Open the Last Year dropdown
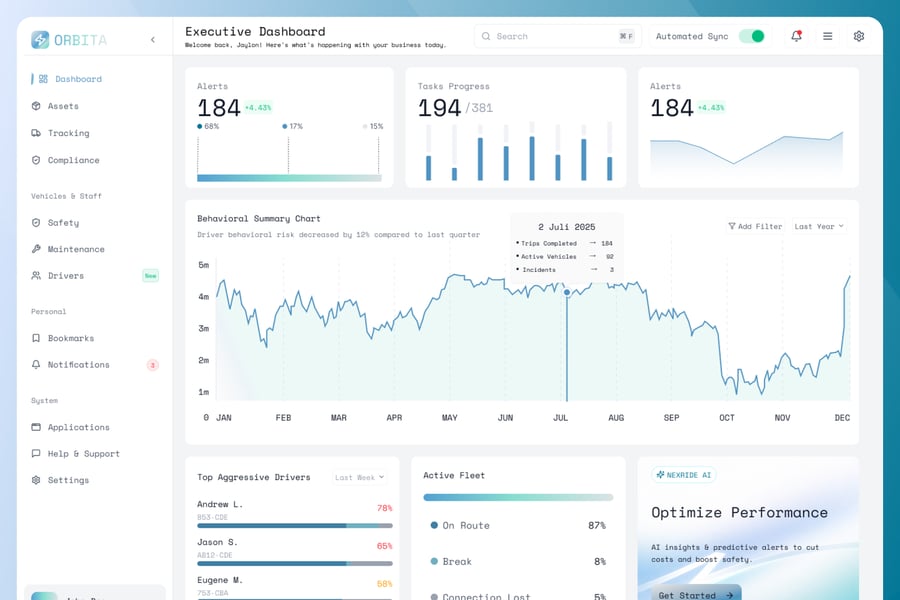 coord(818,226)
